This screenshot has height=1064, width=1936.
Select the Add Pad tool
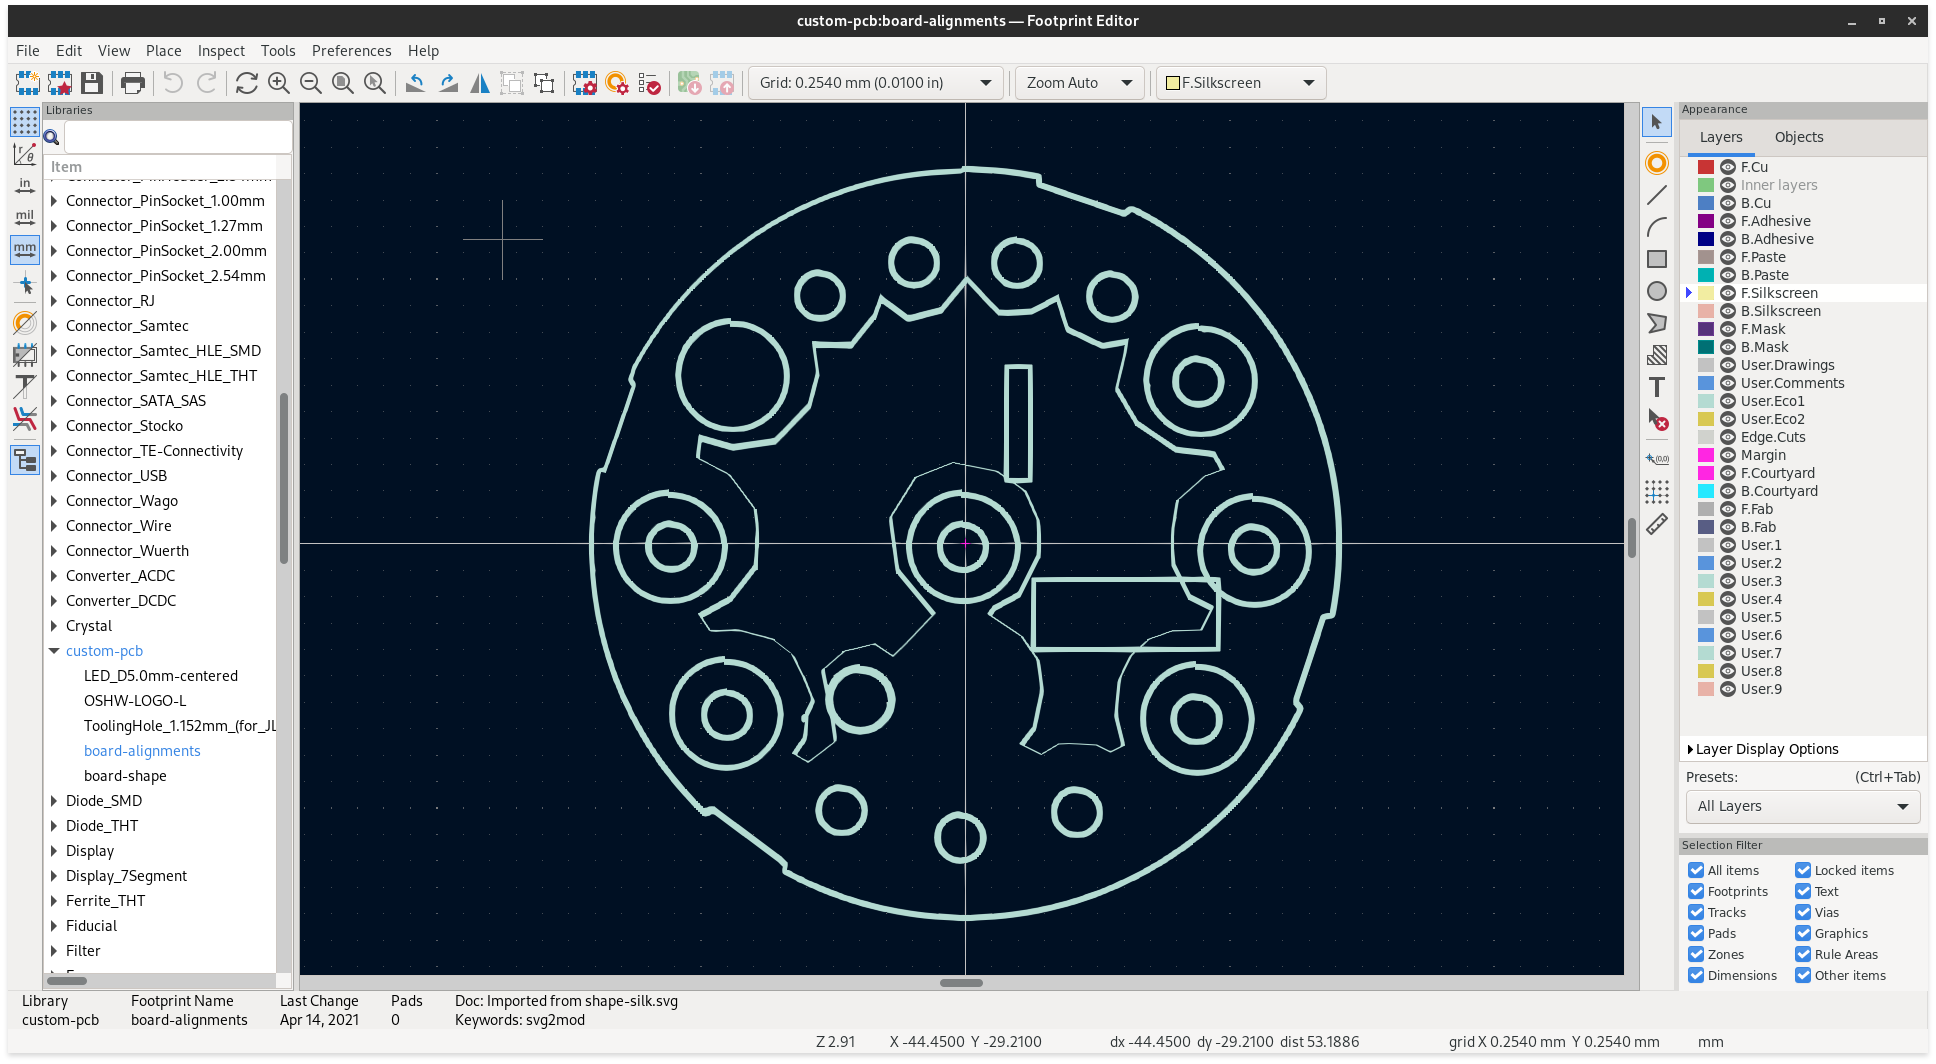pos(1657,163)
